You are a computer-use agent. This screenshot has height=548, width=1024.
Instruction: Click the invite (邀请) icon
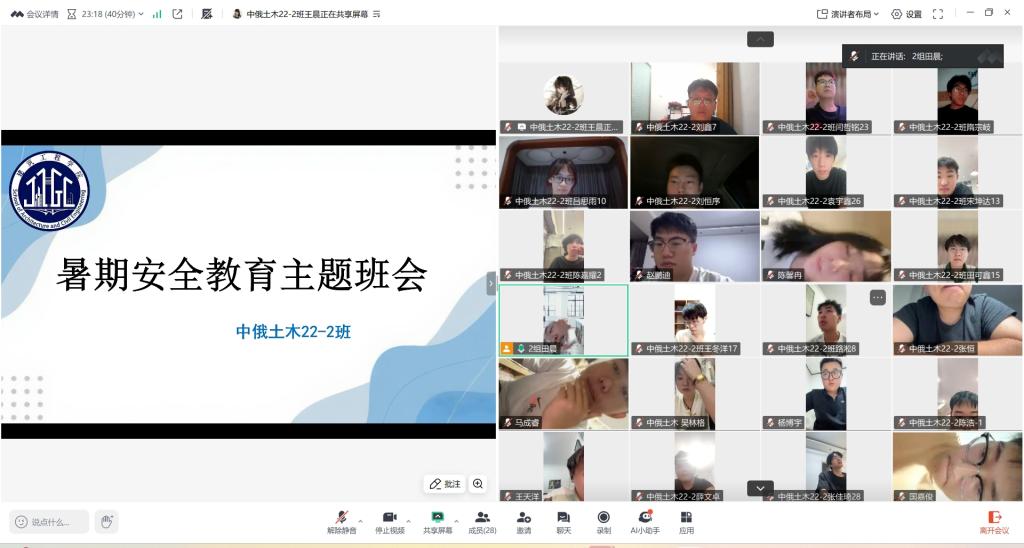[x=523, y=520]
